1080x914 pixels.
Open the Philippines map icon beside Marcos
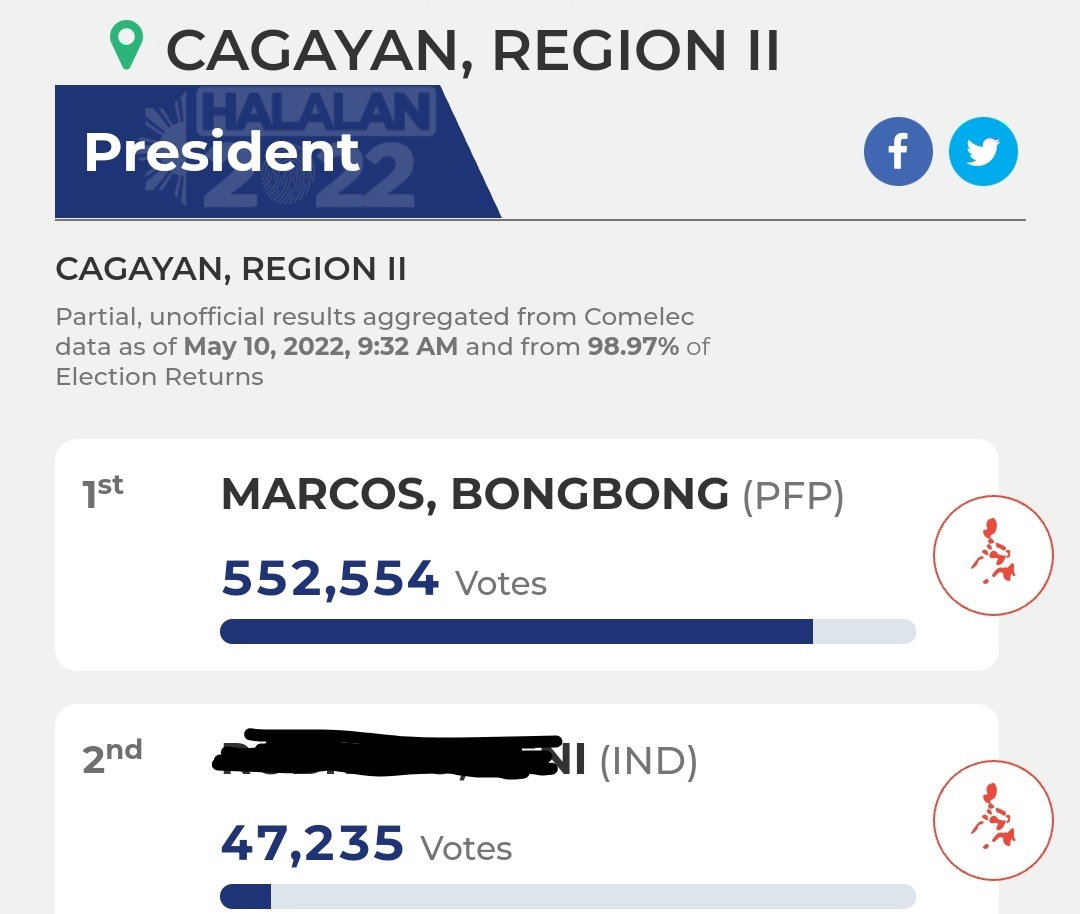click(x=993, y=554)
